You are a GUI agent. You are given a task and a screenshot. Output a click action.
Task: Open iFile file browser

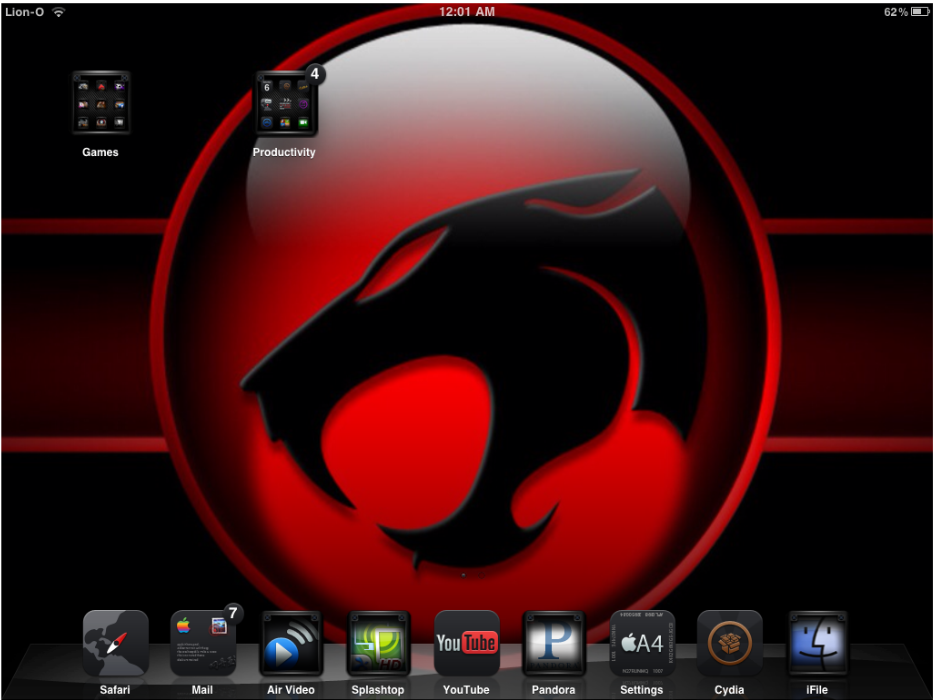click(817, 643)
